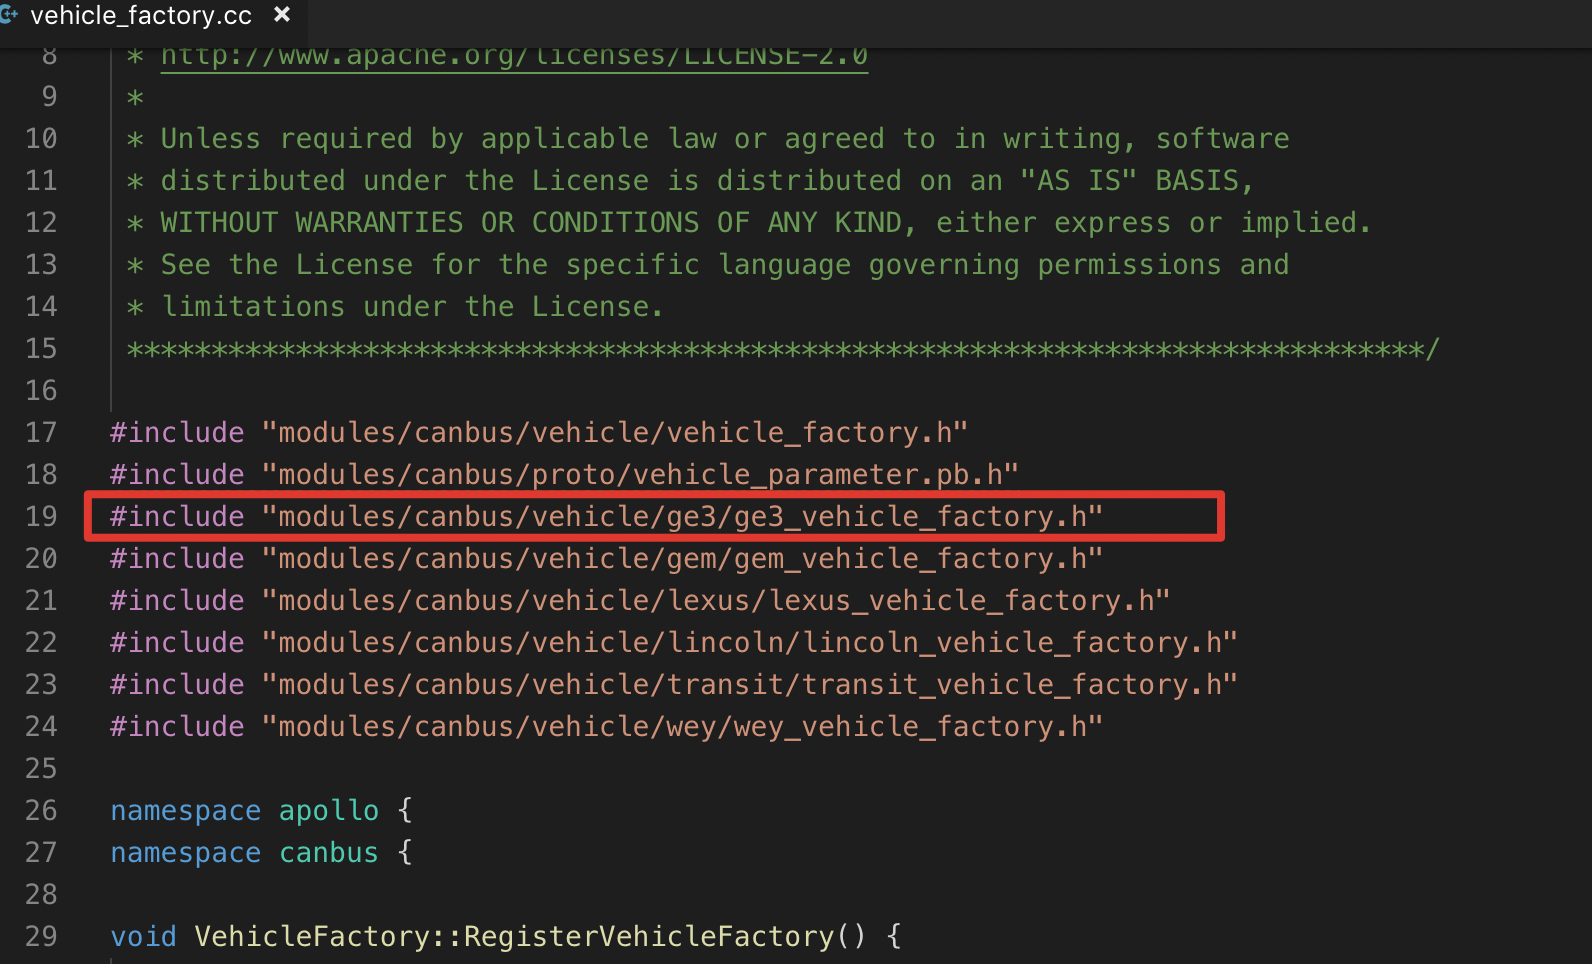Click the #include keyword on line 17
The height and width of the screenshot is (964, 1592).
[177, 433]
